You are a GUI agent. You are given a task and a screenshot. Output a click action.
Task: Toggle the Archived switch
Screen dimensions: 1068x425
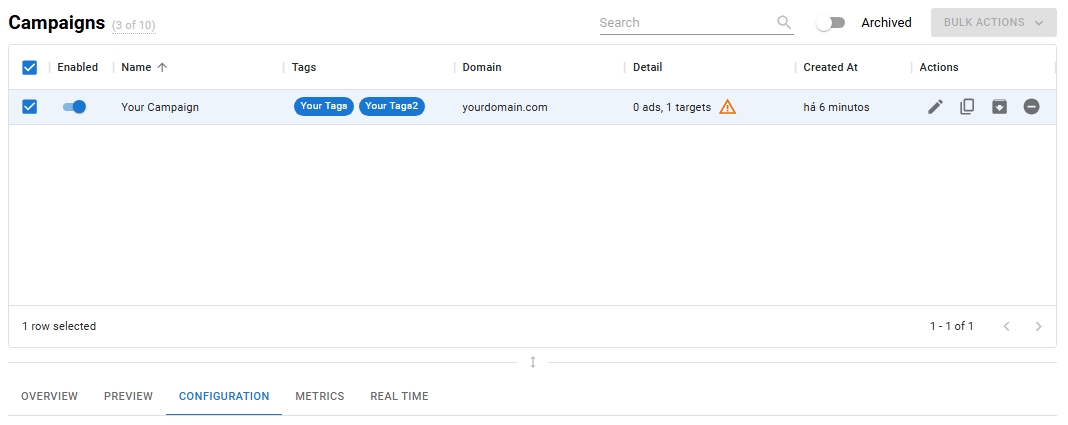[x=830, y=23]
